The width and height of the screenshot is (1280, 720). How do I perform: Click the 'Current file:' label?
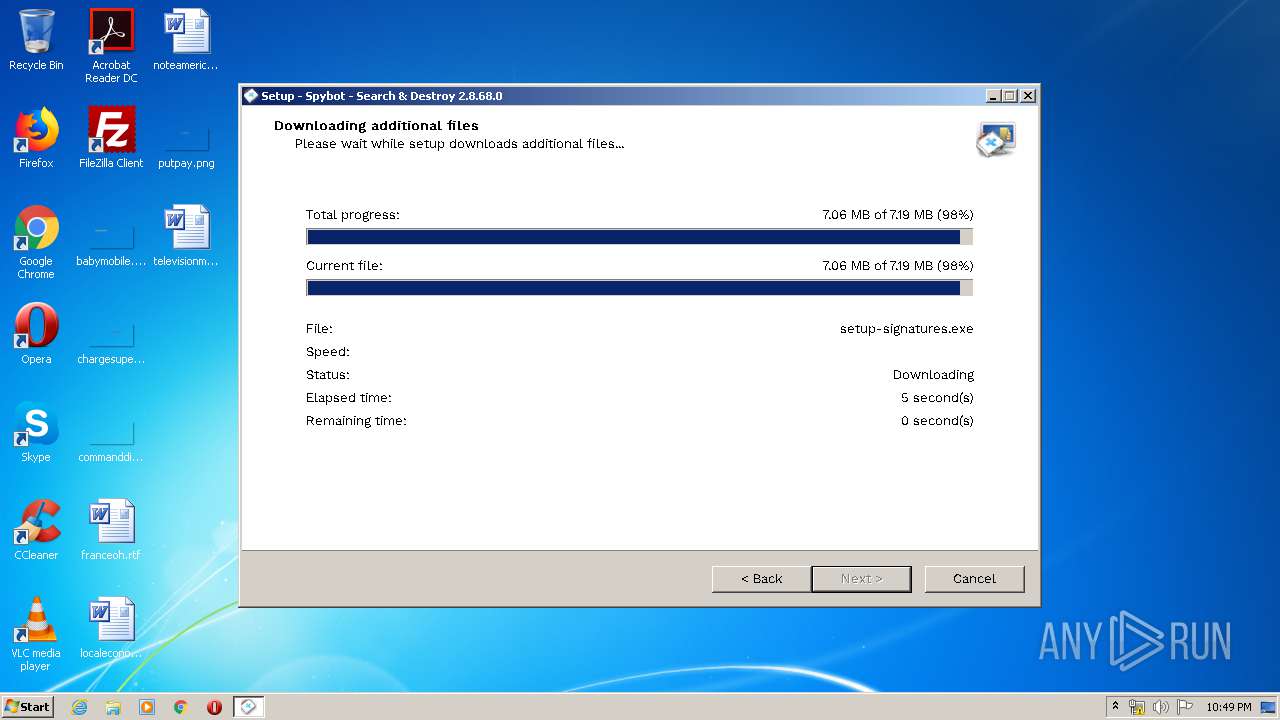(344, 266)
